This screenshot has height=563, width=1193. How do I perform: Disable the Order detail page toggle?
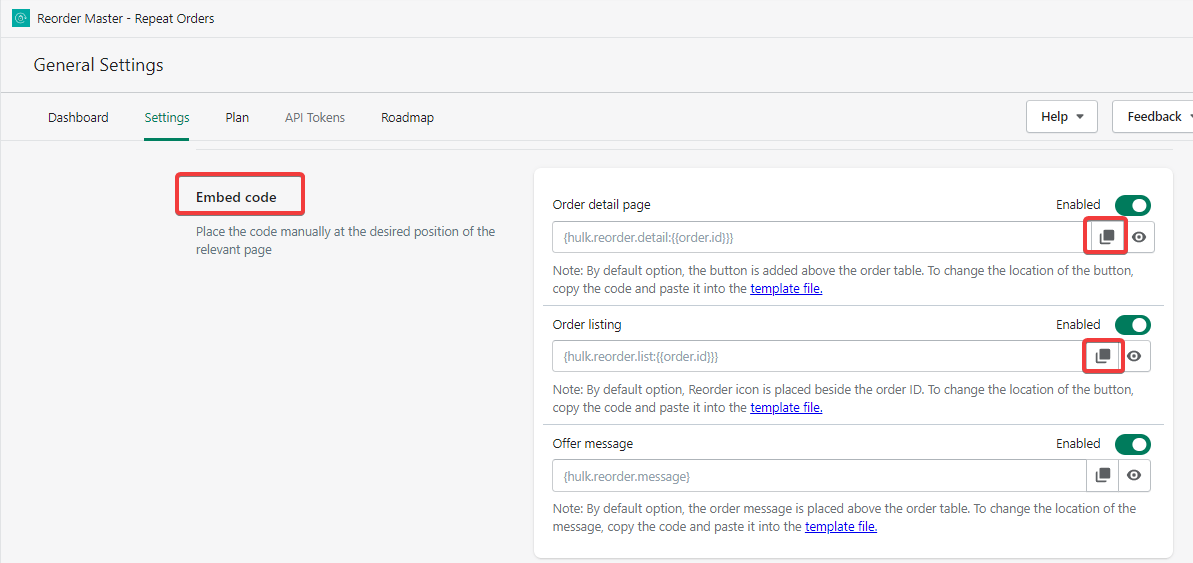[1132, 205]
